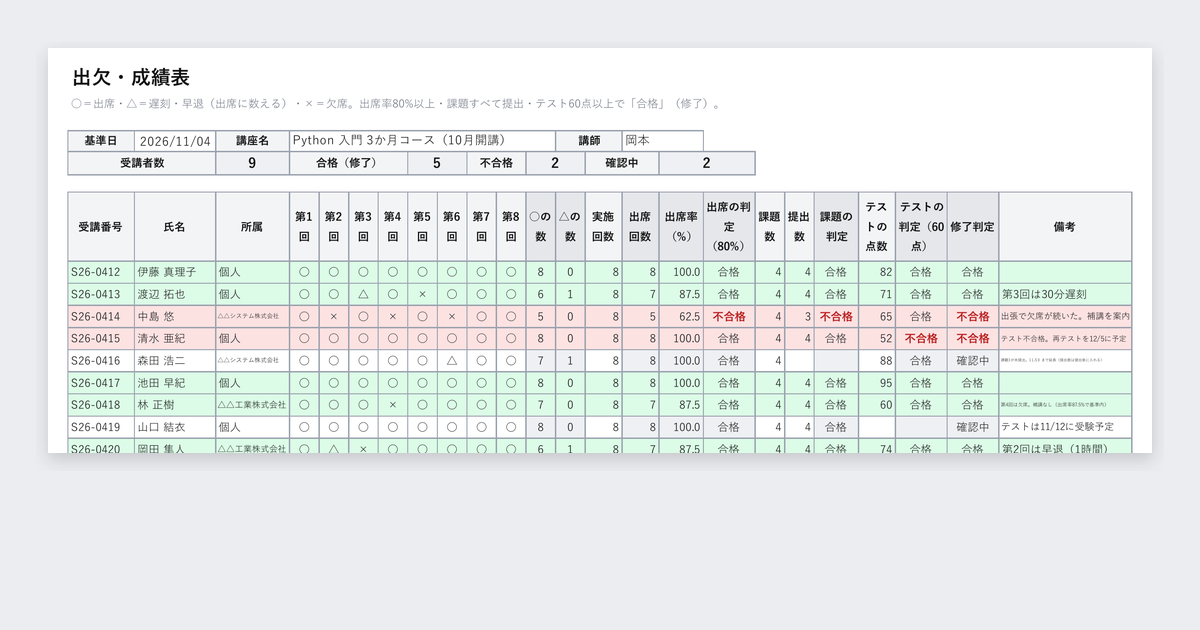Click the name "林 正樹"

(157, 404)
